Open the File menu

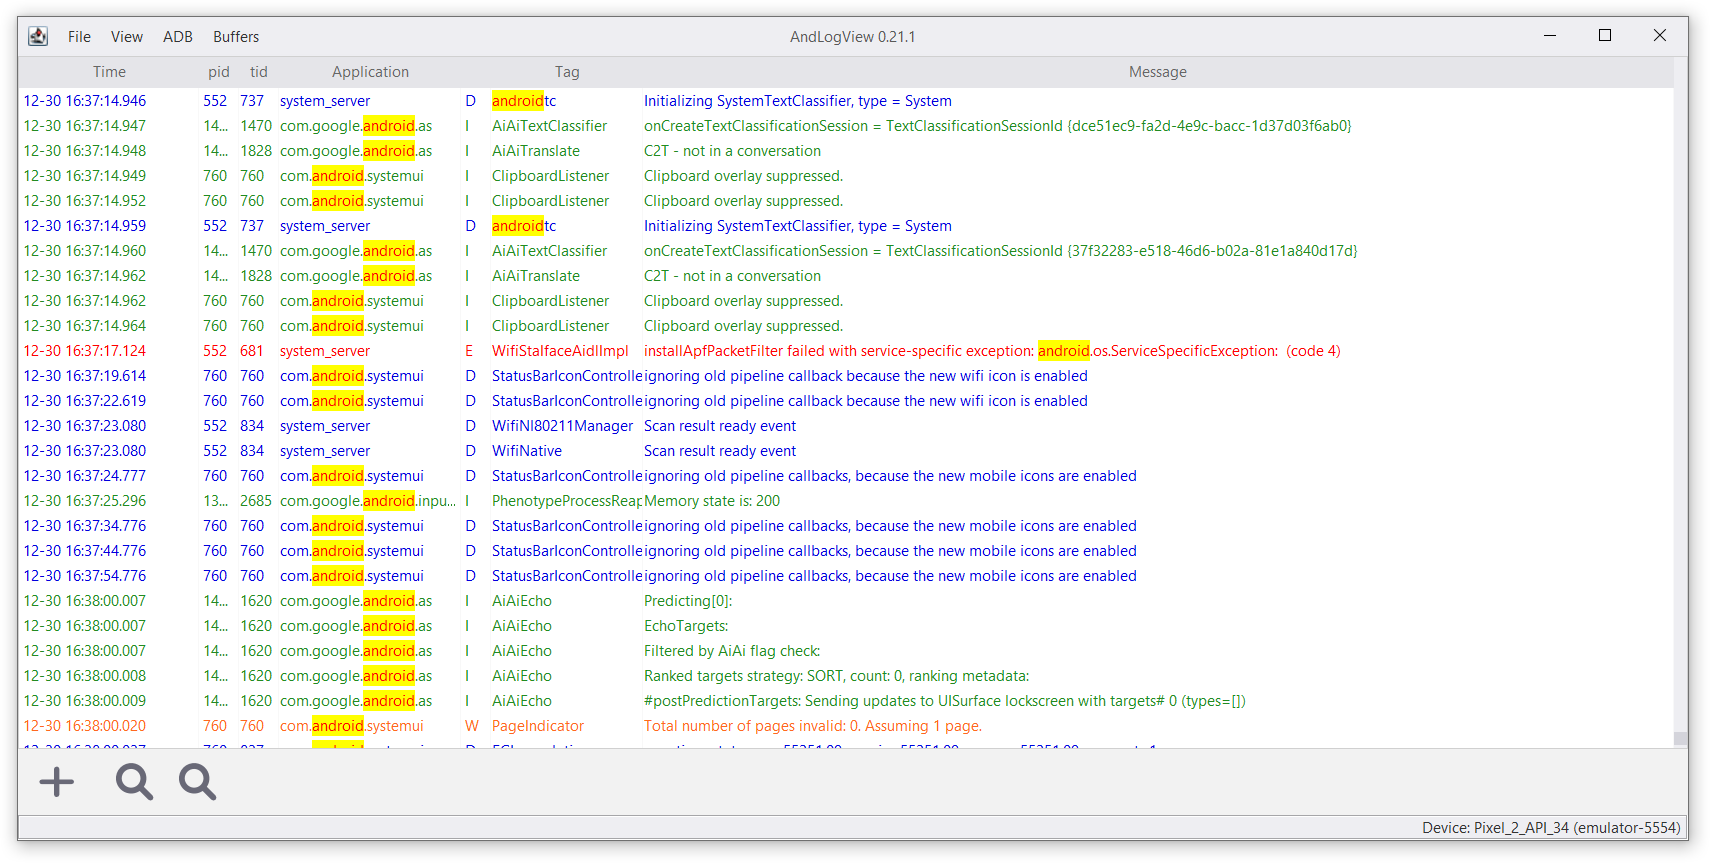tap(79, 37)
